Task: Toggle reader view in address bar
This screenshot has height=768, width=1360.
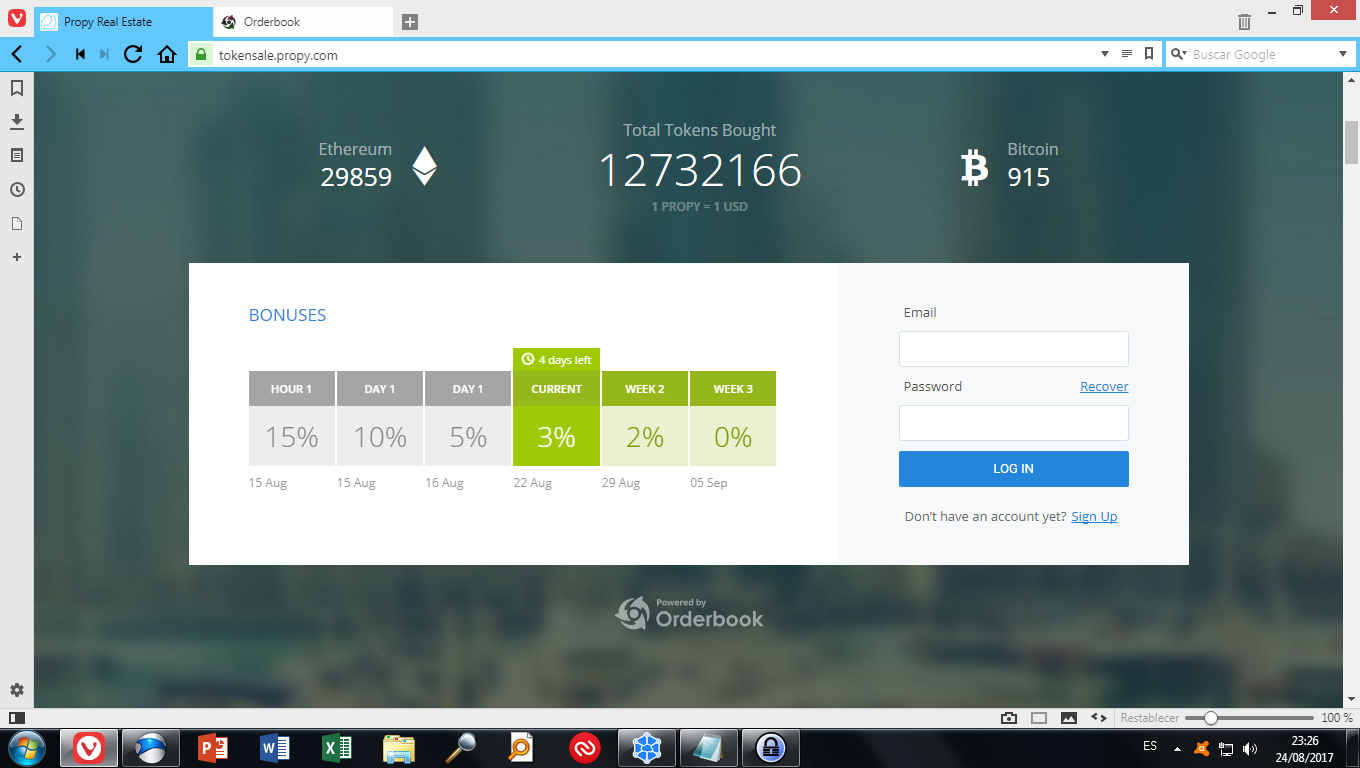Action: click(1127, 54)
